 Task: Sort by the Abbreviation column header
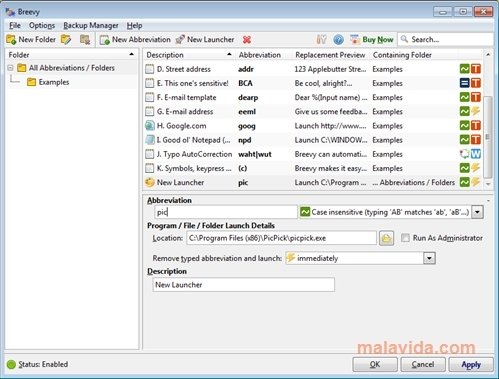pyautogui.click(x=263, y=55)
